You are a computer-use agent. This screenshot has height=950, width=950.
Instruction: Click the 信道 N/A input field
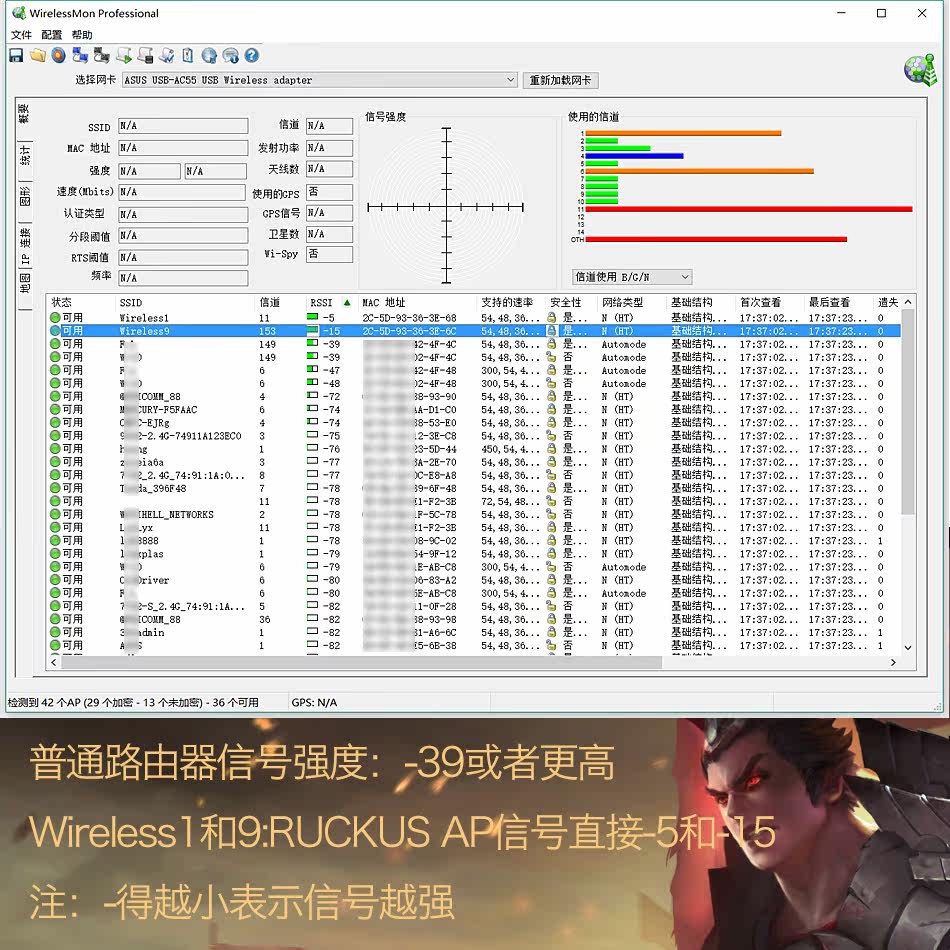click(329, 126)
